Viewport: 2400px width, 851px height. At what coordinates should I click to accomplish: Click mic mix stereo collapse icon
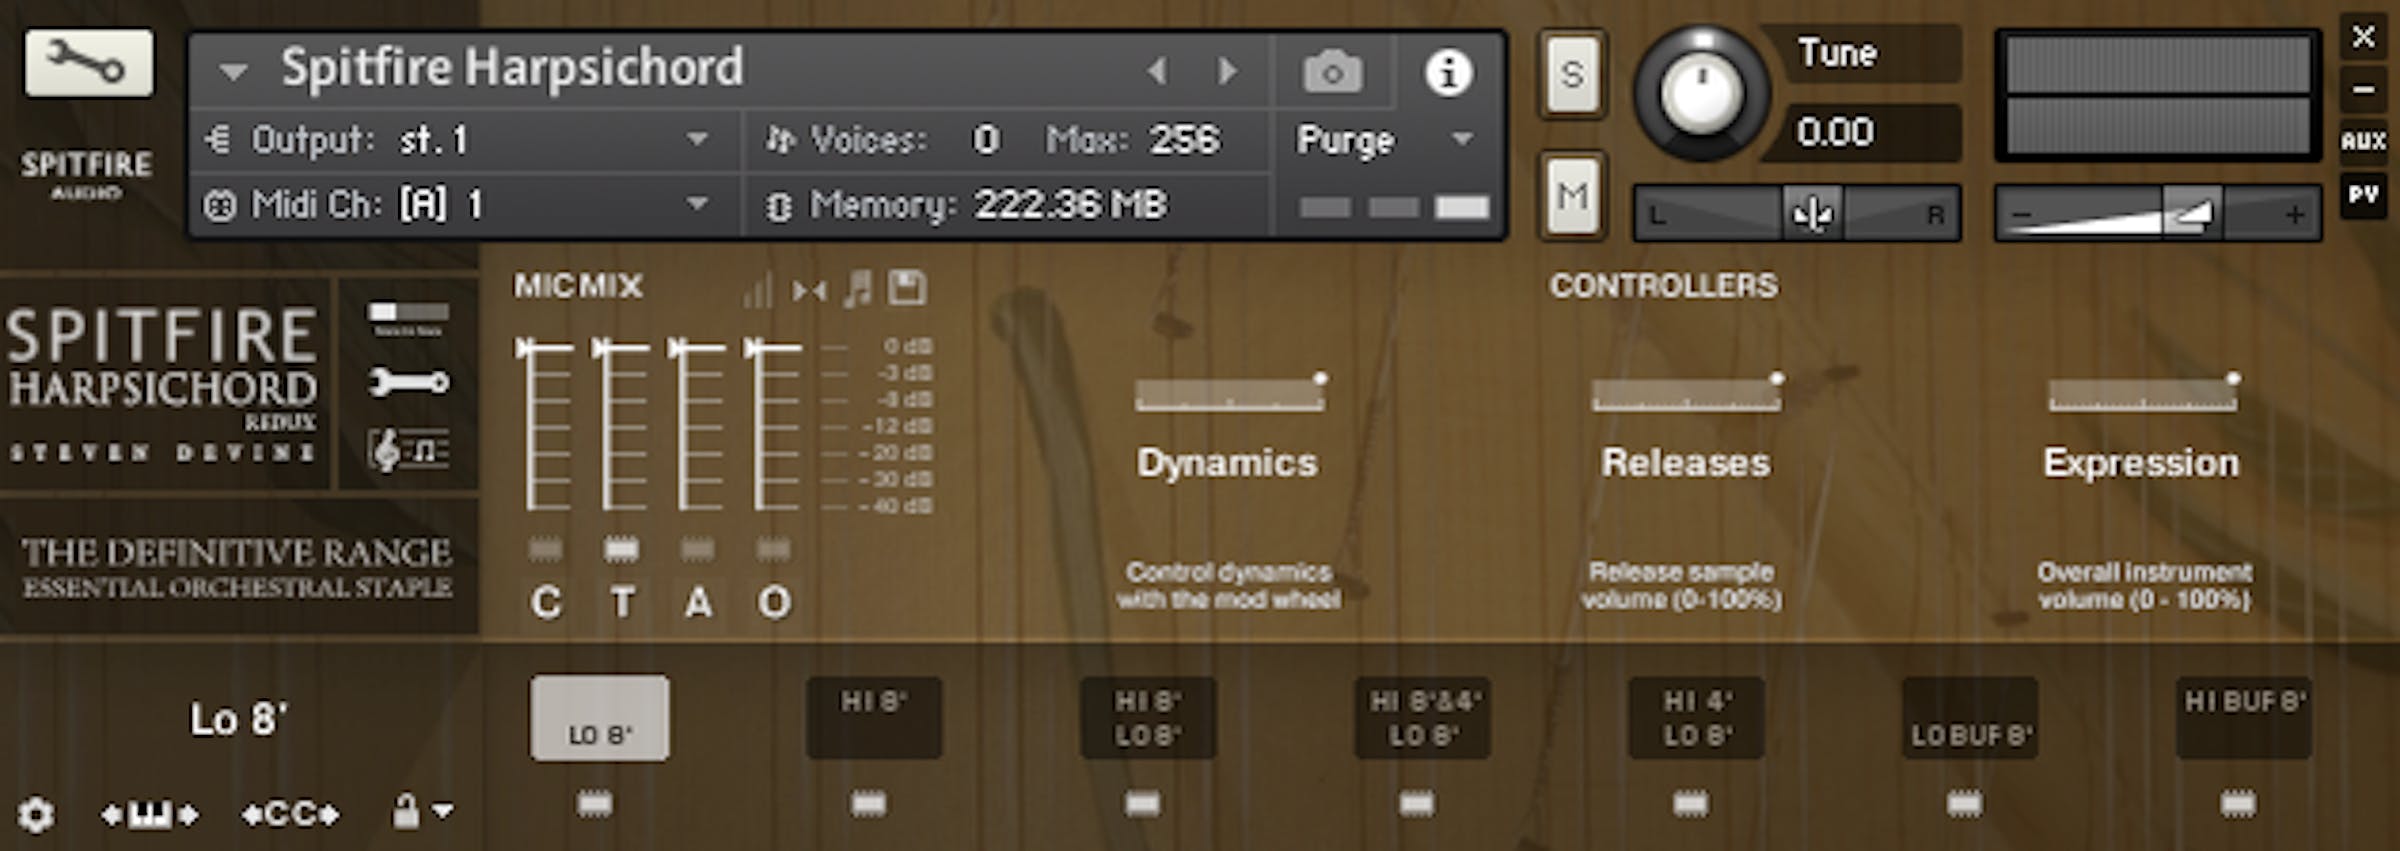coord(809,291)
